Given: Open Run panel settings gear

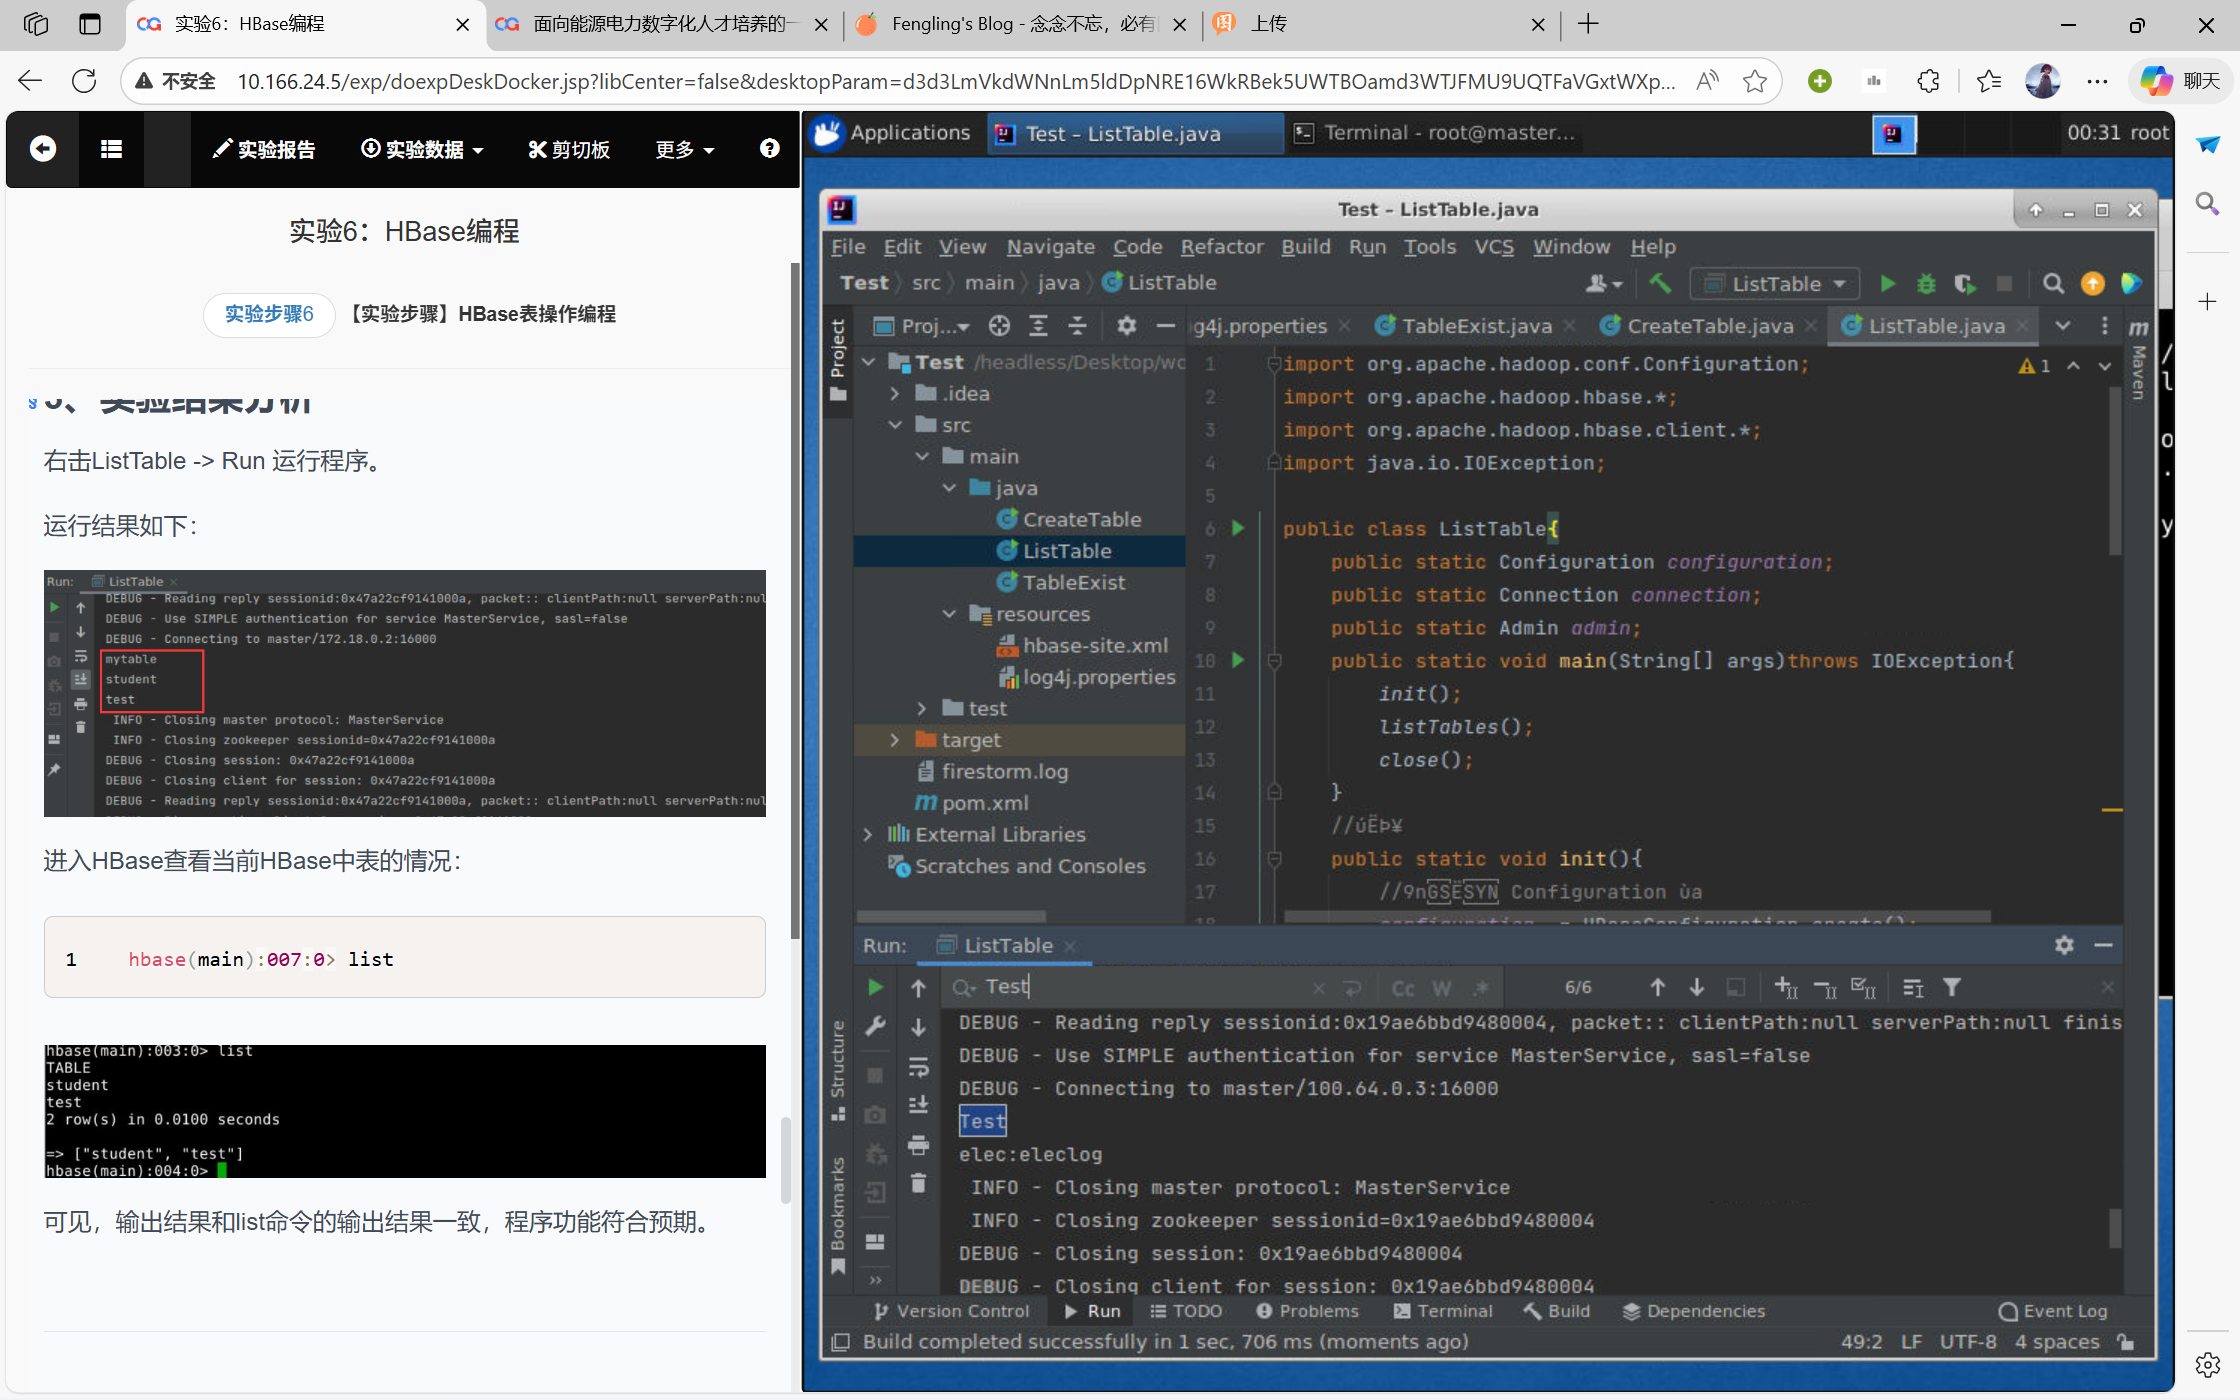Looking at the screenshot, I should [x=2064, y=945].
